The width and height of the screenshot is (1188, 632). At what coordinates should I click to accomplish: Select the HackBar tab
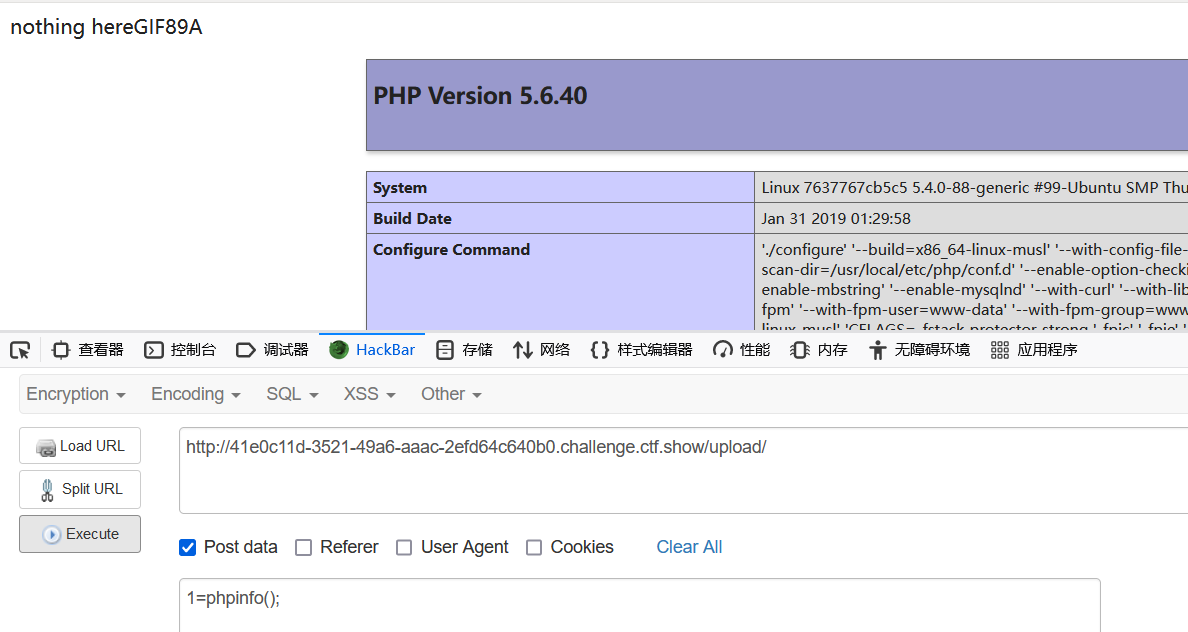372,350
